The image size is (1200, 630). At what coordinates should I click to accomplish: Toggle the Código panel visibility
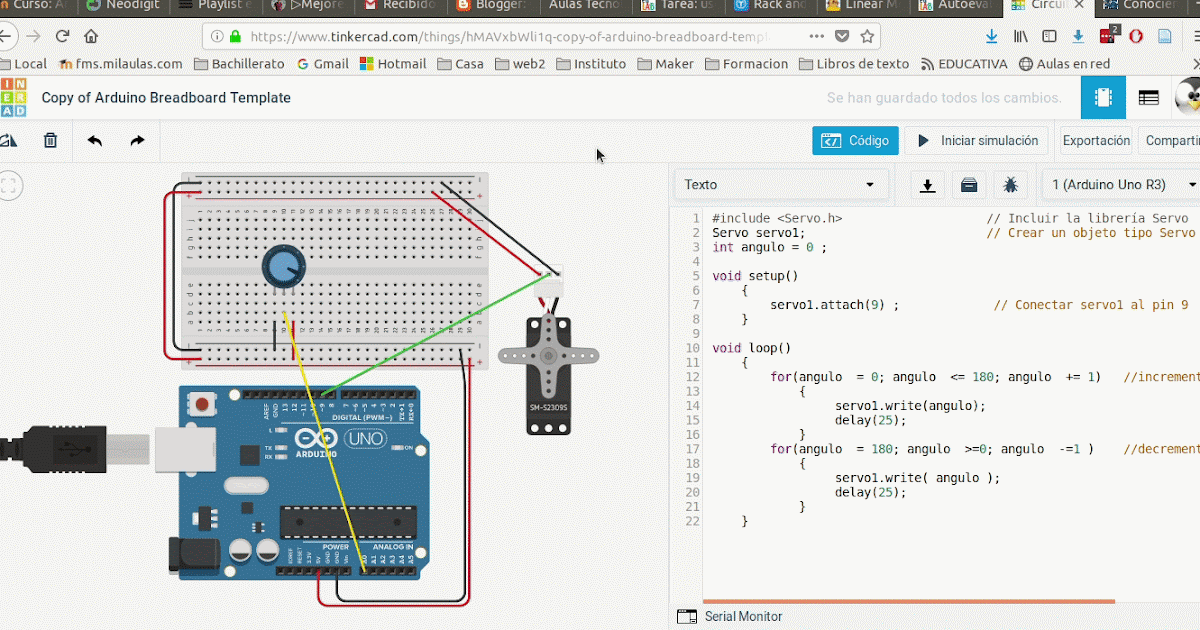pos(855,140)
